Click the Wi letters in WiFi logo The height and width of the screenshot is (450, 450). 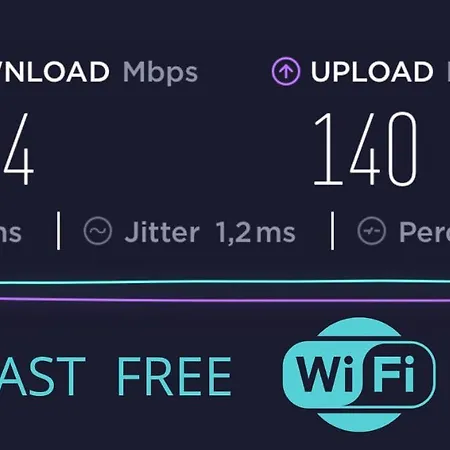[x=326, y=373]
